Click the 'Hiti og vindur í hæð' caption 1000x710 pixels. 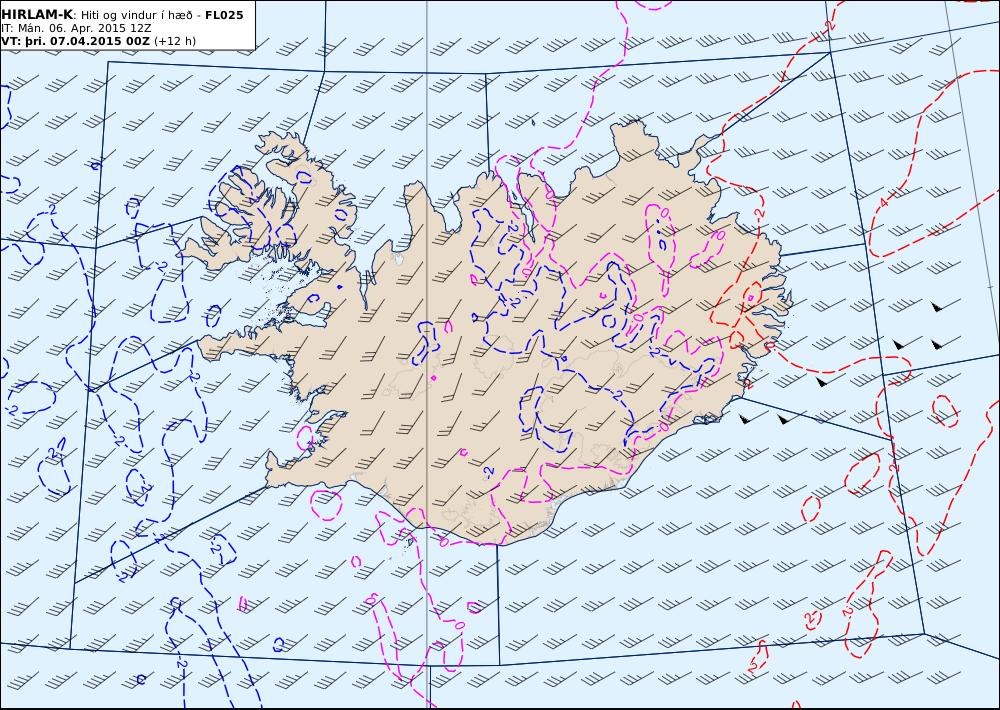click(x=135, y=15)
